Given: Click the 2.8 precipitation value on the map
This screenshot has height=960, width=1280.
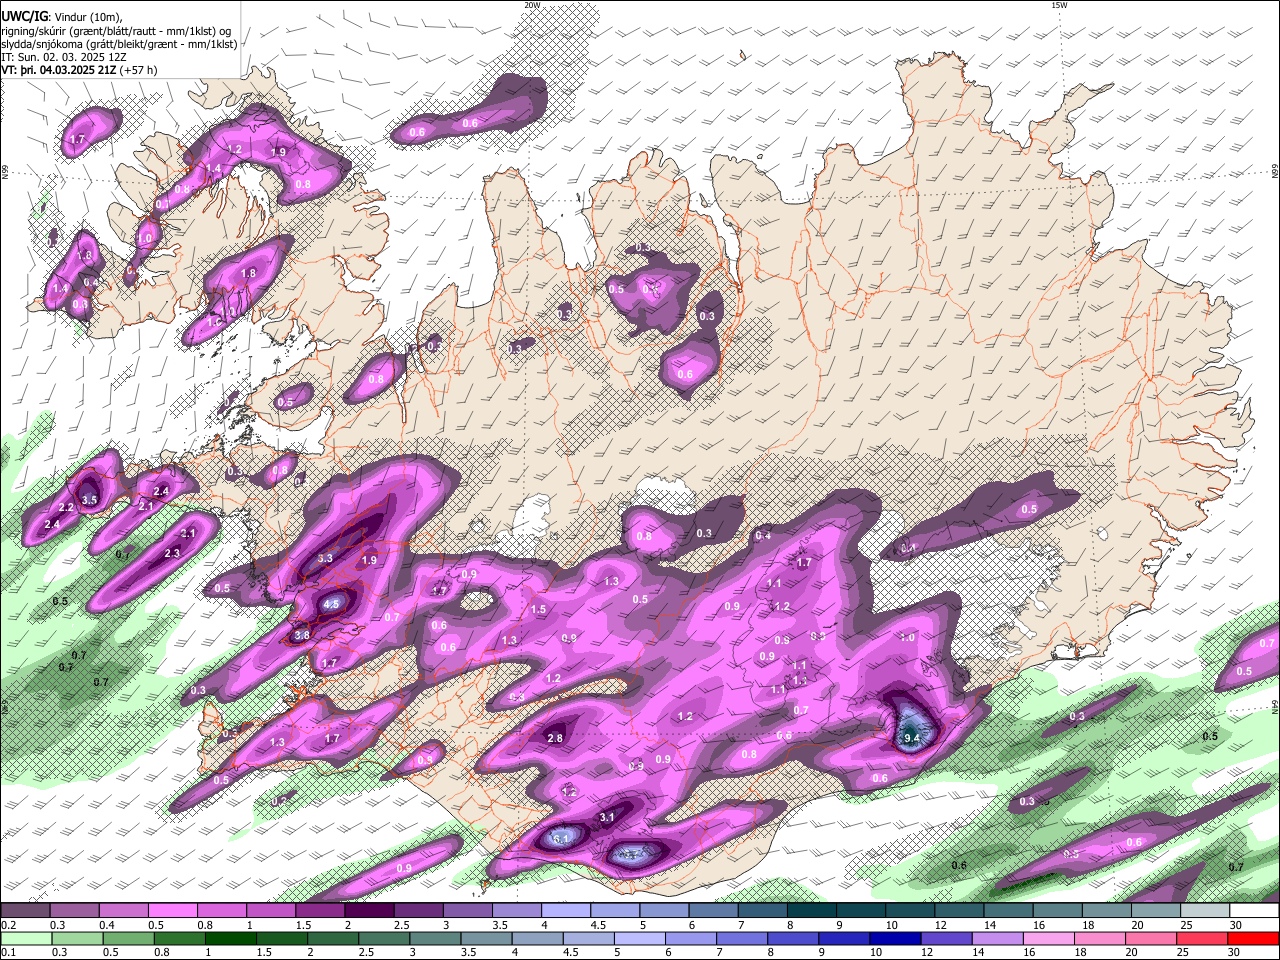Looking at the screenshot, I should (x=555, y=738).
